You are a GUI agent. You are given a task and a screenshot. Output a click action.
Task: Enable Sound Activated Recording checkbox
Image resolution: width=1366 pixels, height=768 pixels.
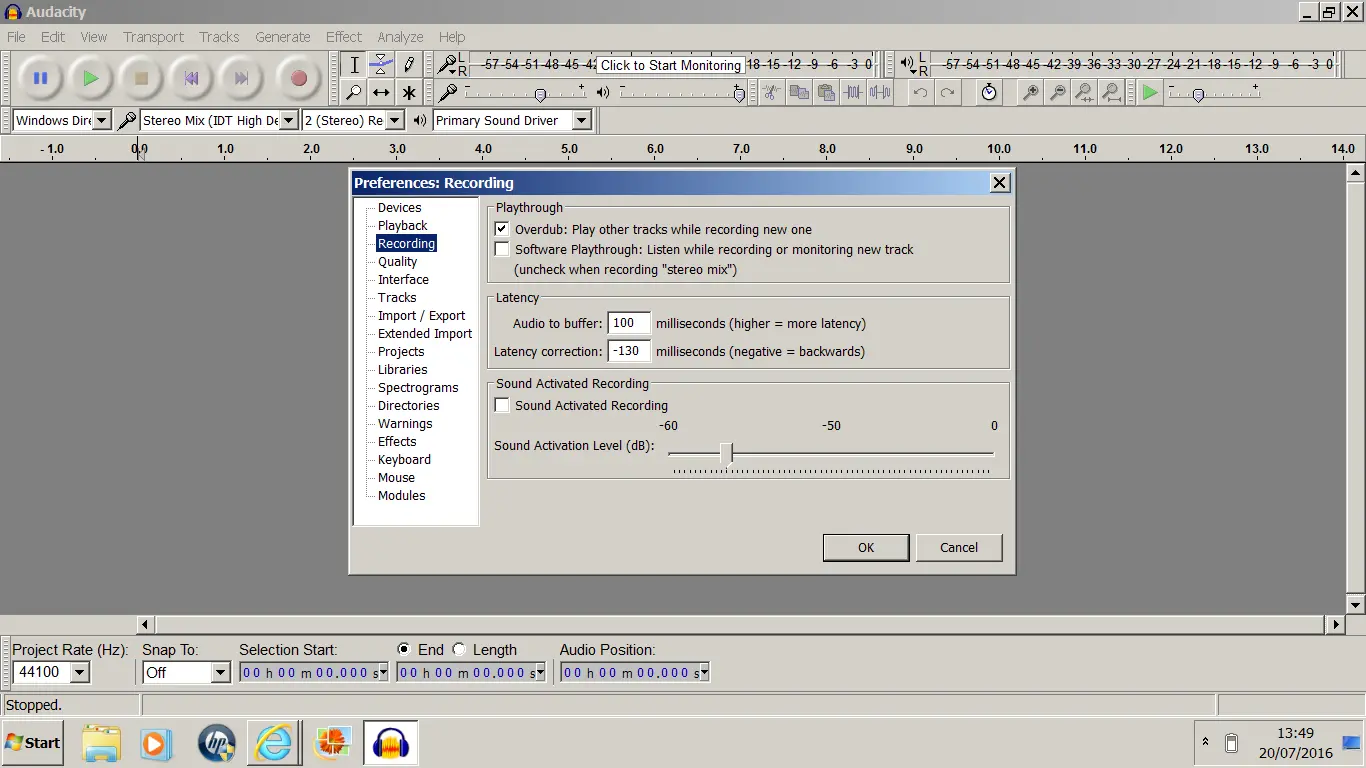(502, 405)
